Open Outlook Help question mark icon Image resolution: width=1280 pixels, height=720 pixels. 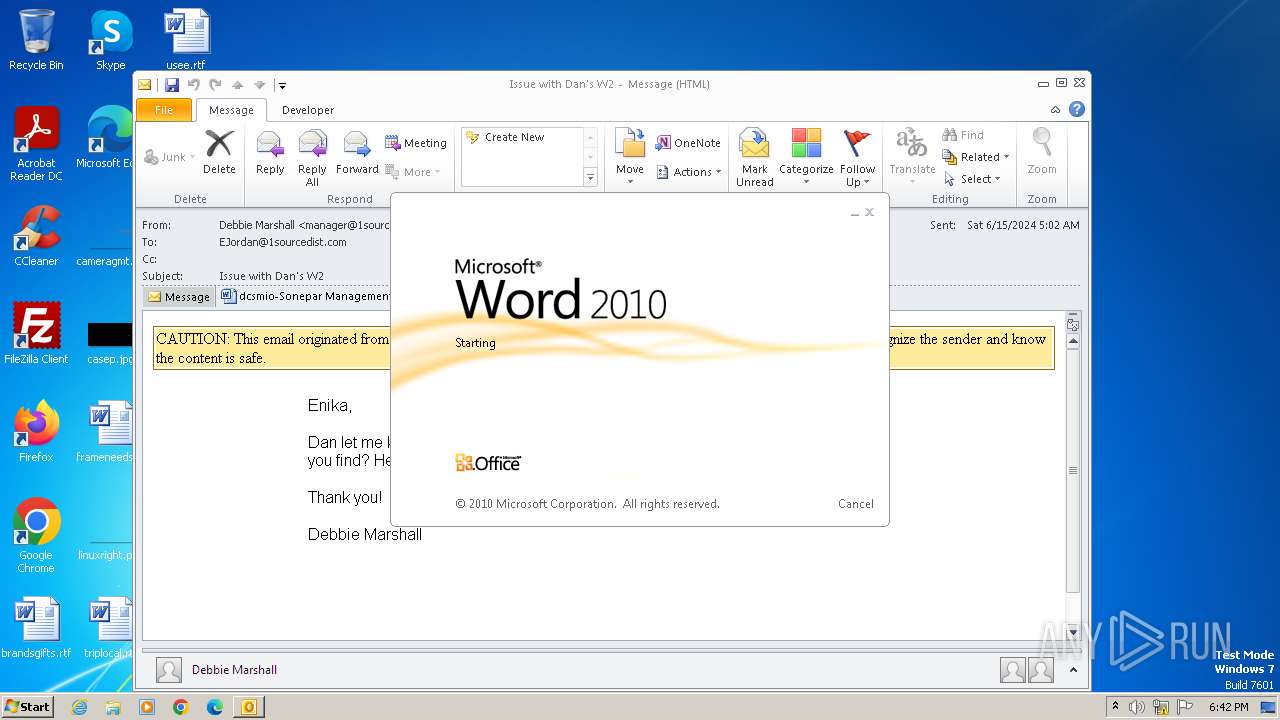[1077, 110]
